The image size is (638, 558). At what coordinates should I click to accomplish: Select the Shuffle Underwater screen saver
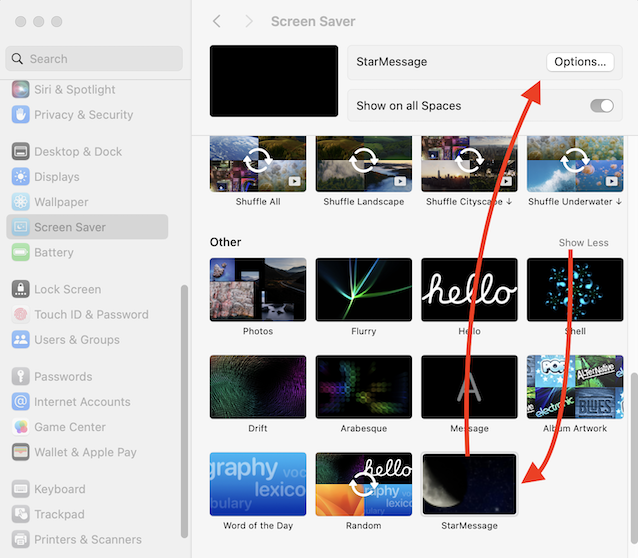click(x=575, y=164)
